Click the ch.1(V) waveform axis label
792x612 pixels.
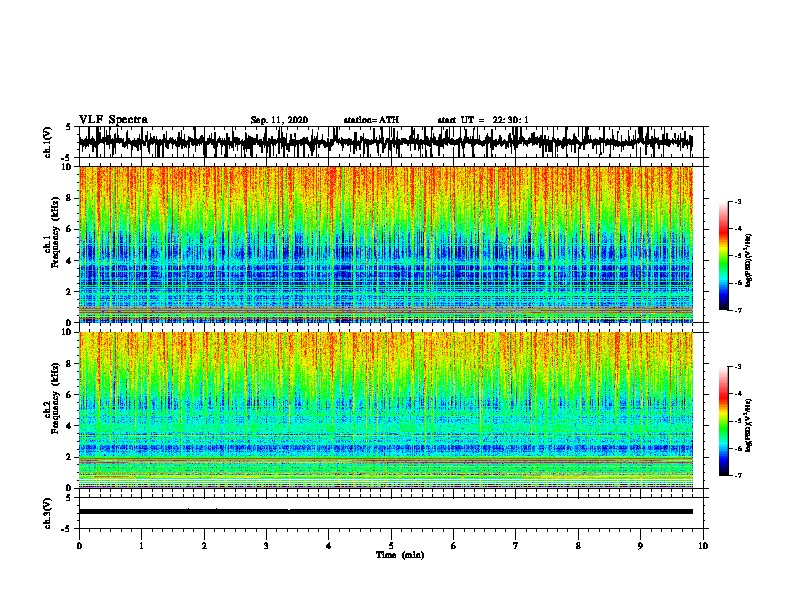click(48, 142)
